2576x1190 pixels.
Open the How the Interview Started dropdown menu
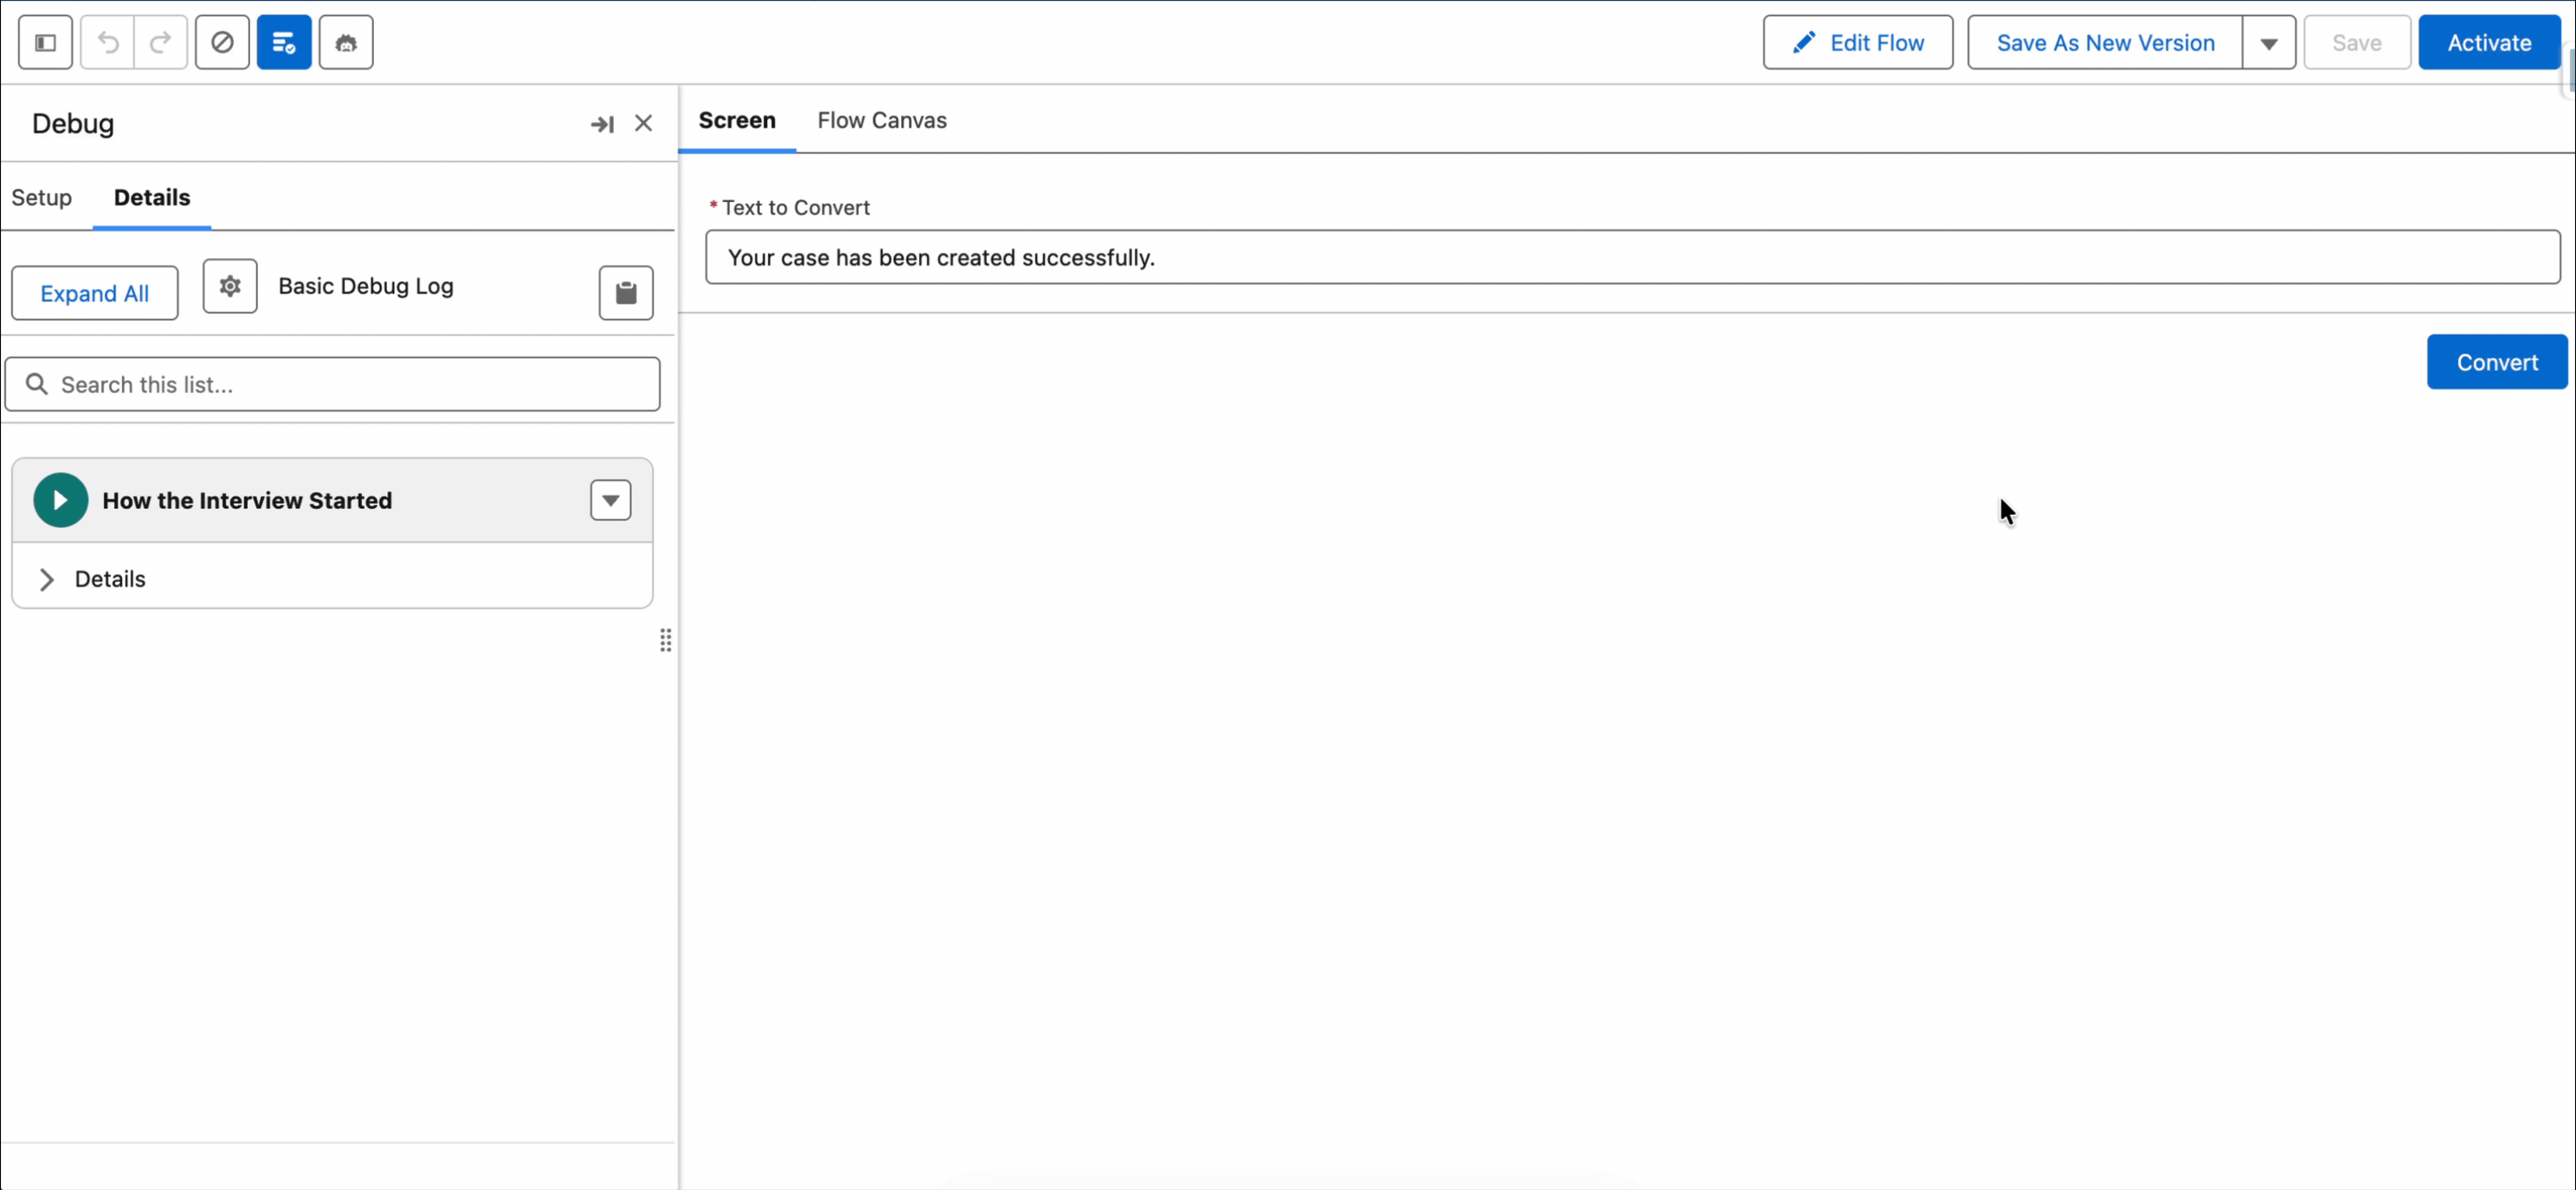pos(611,500)
